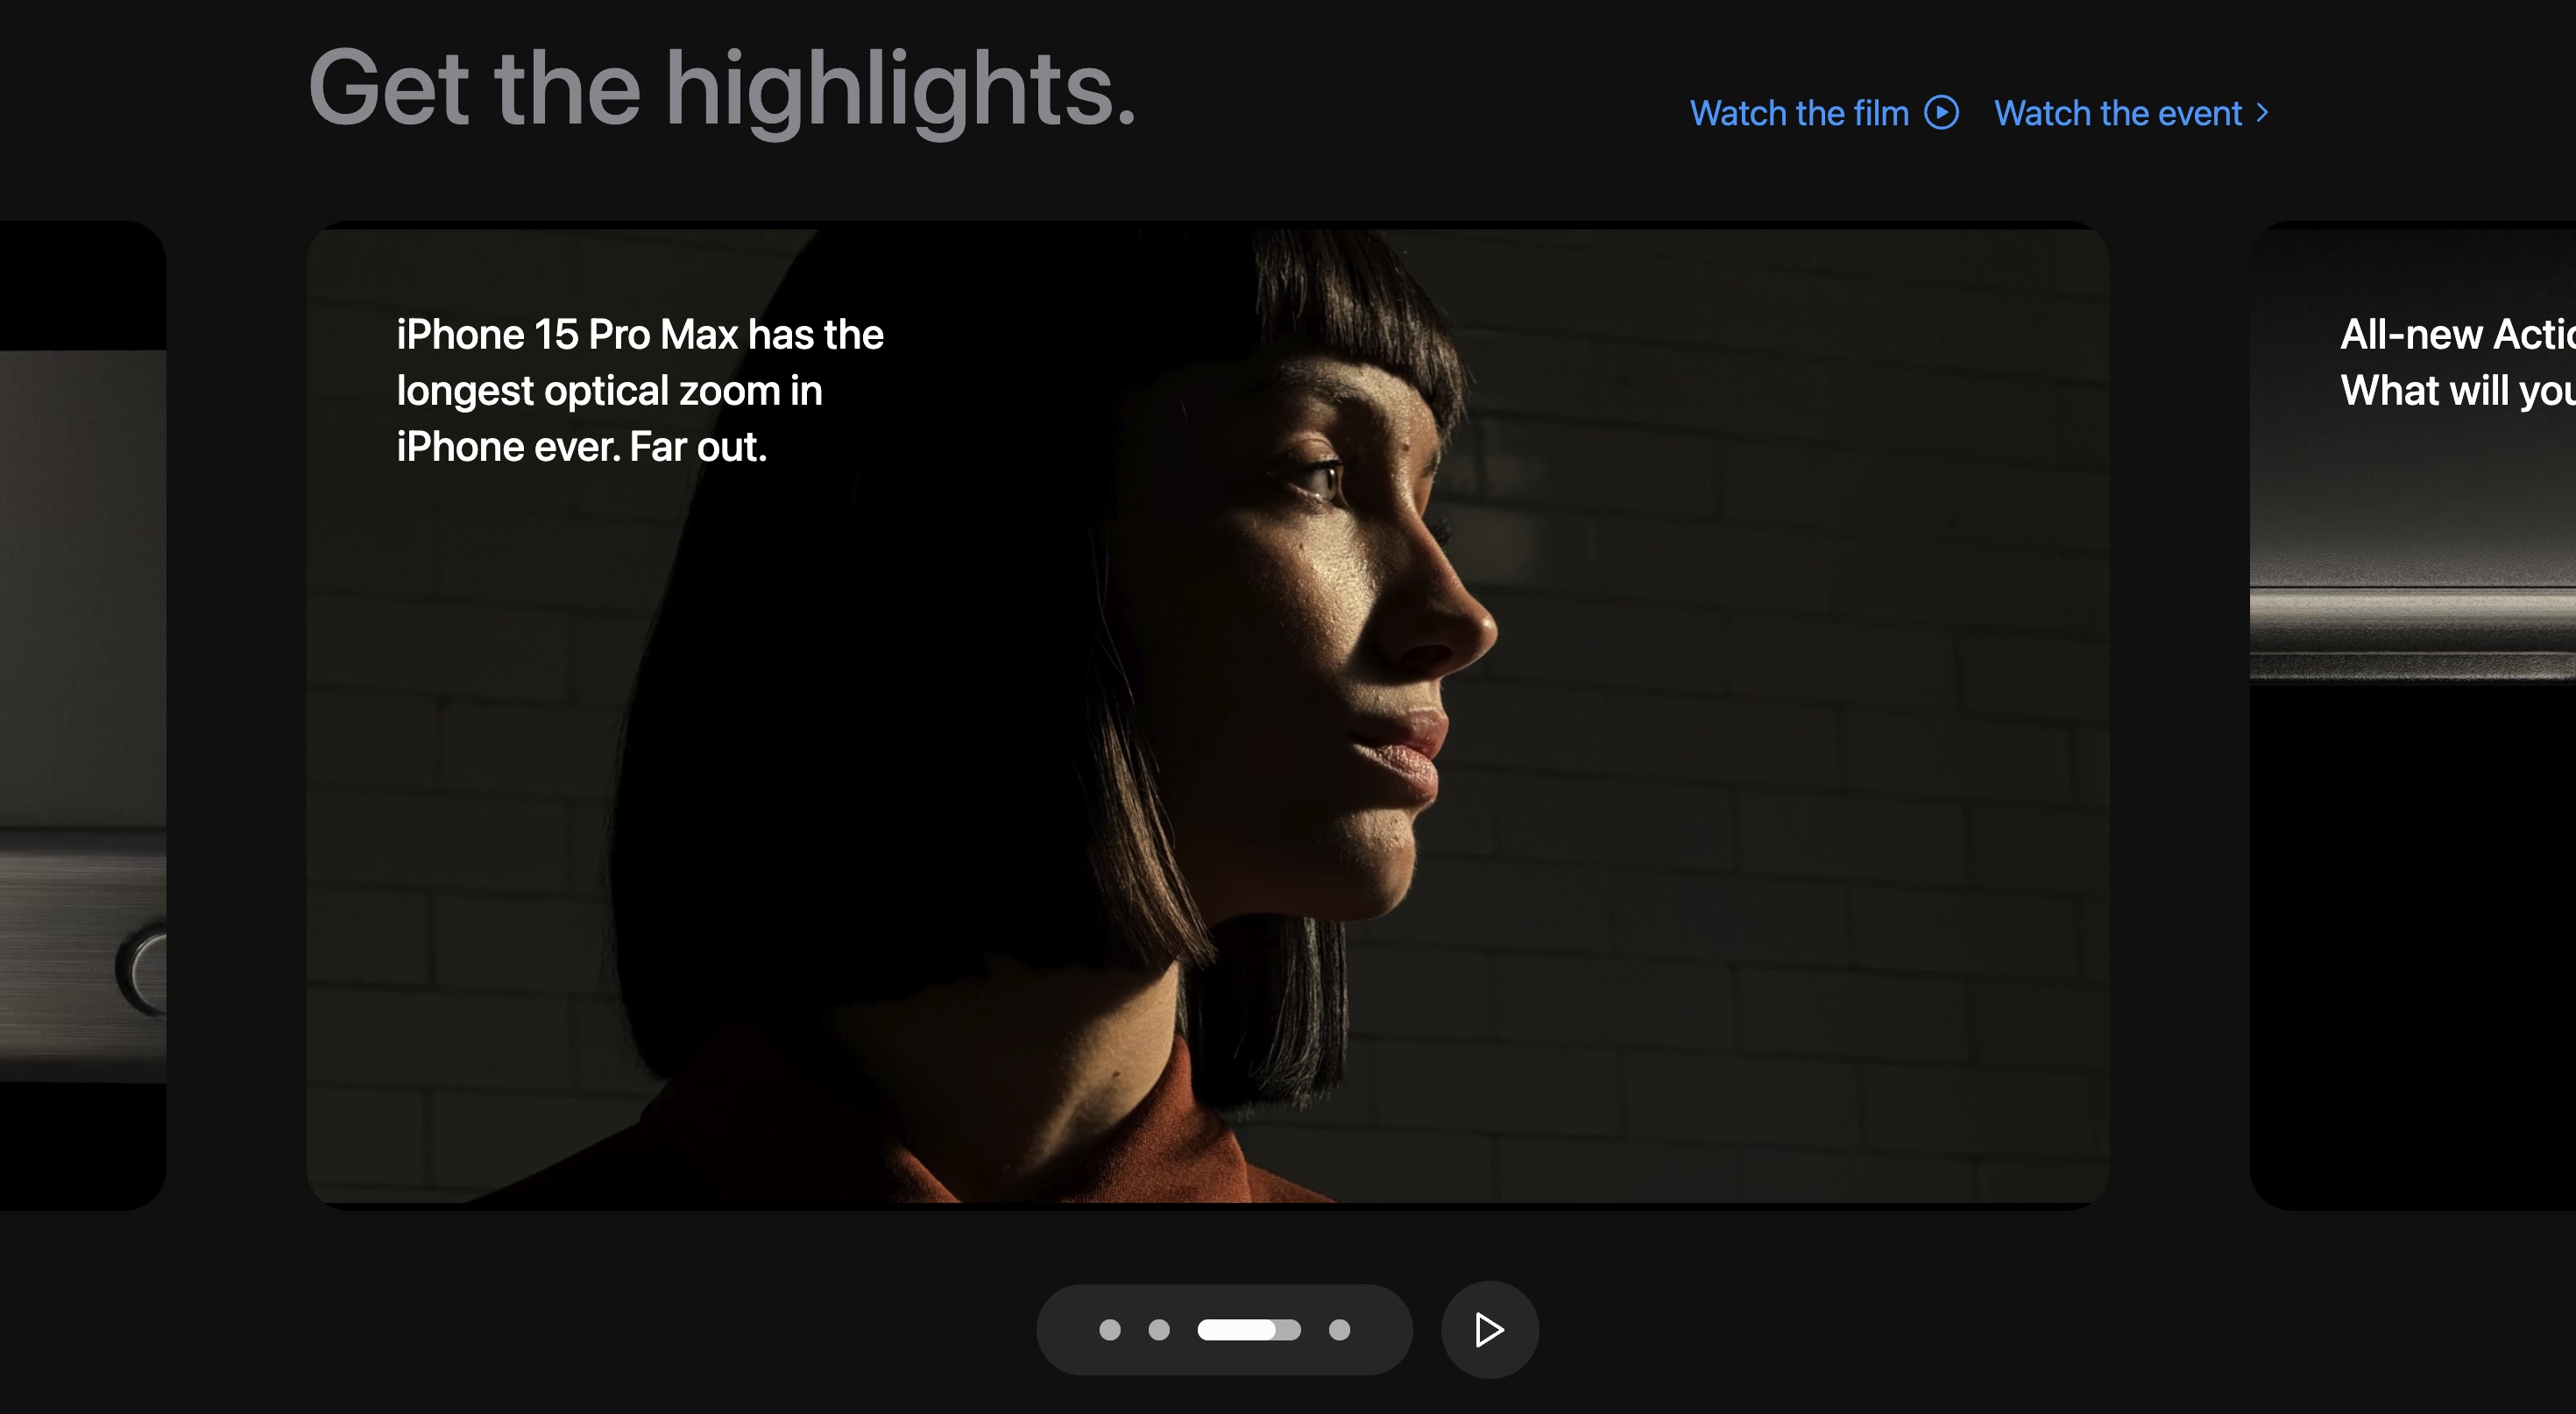Click the active elongated progress indicator
The width and height of the screenshot is (2576, 1414).
[x=1249, y=1330]
